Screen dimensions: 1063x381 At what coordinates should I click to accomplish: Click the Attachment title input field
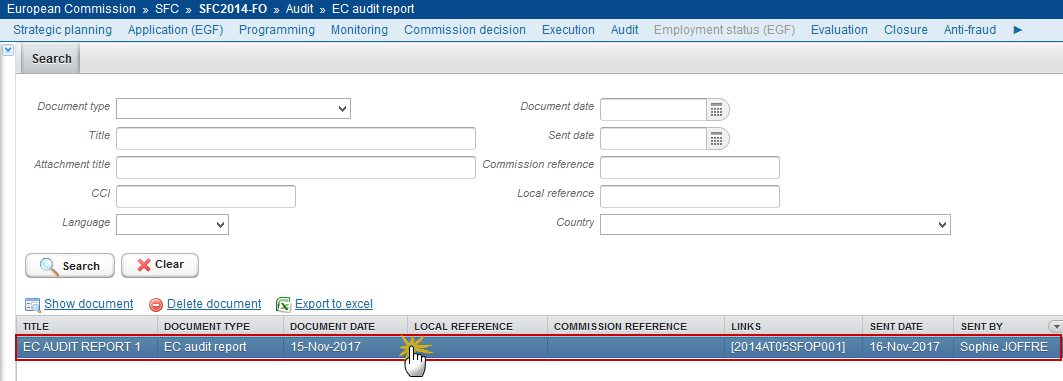tap(296, 167)
